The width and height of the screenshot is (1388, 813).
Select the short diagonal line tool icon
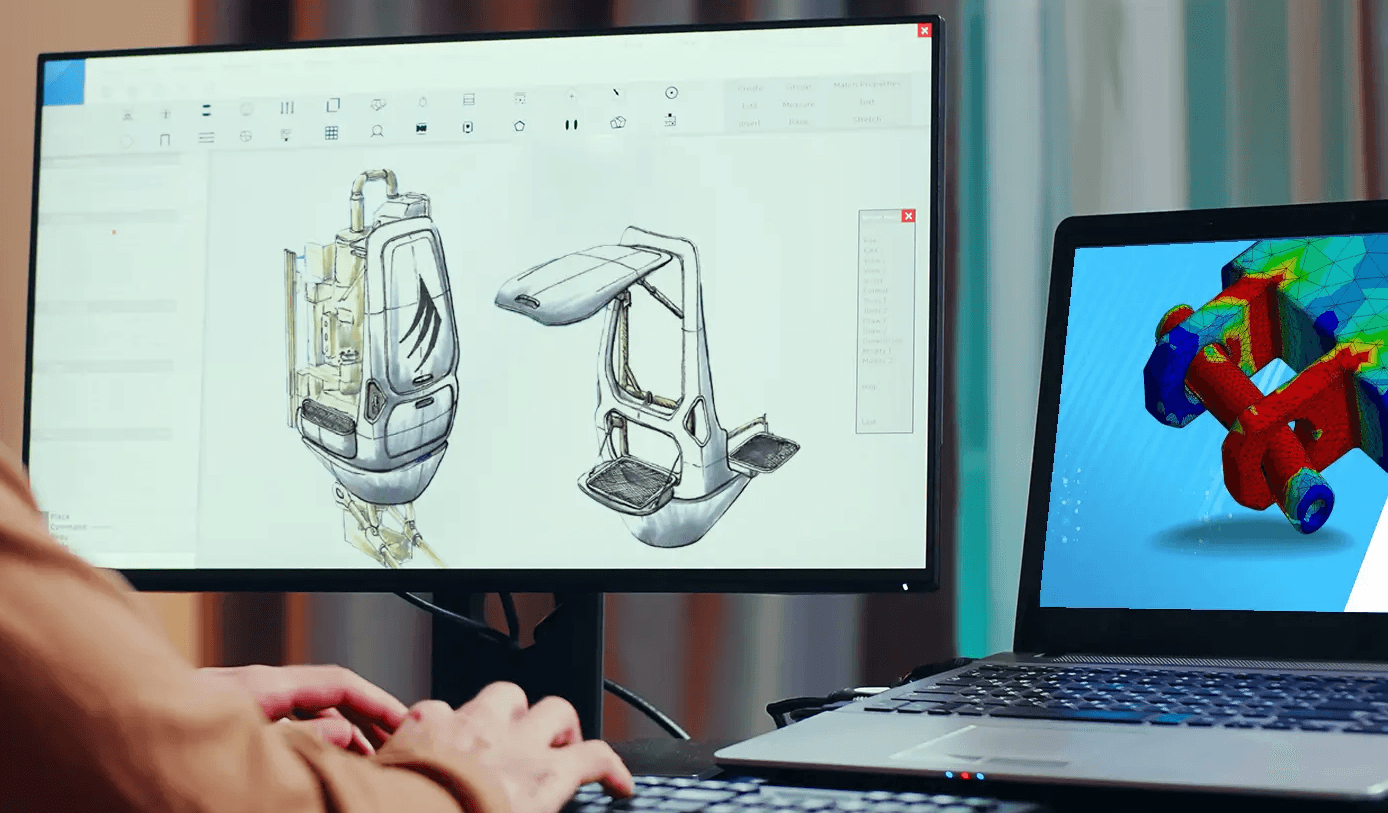pos(616,92)
